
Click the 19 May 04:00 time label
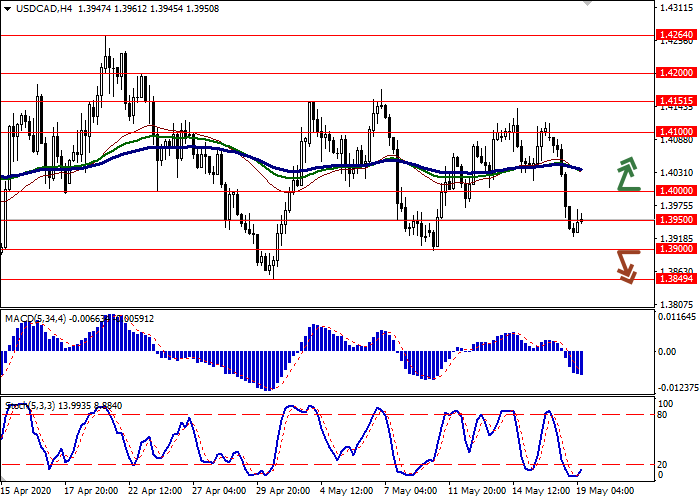(x=604, y=492)
